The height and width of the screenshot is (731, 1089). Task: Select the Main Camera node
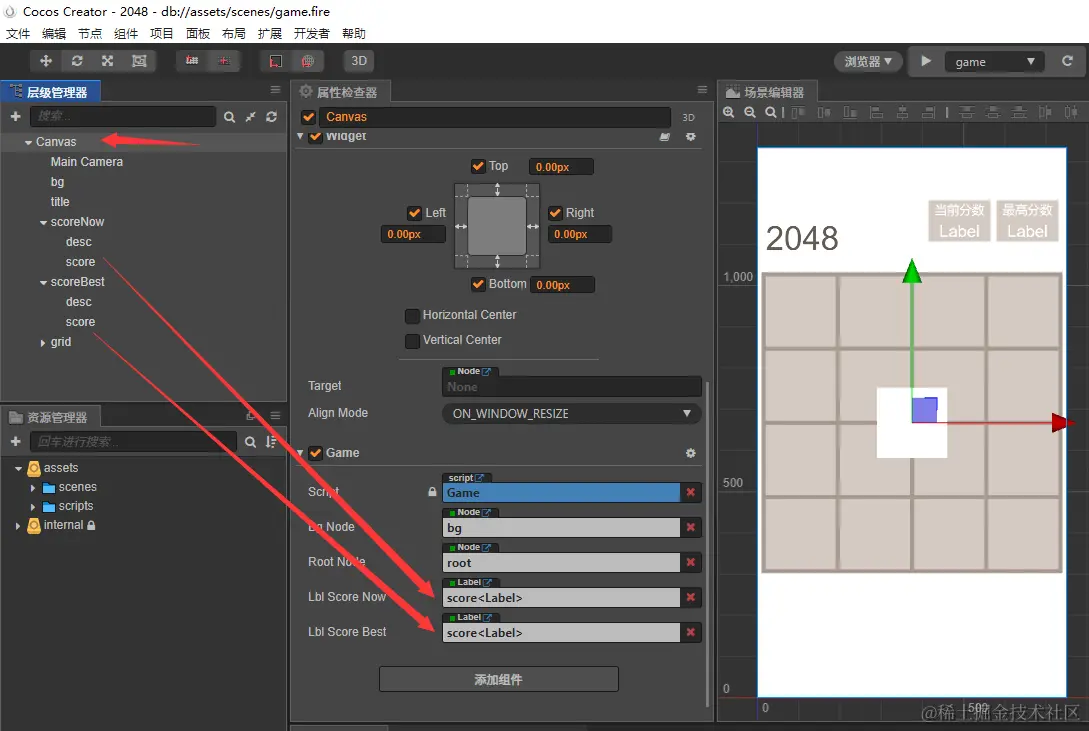(x=87, y=162)
